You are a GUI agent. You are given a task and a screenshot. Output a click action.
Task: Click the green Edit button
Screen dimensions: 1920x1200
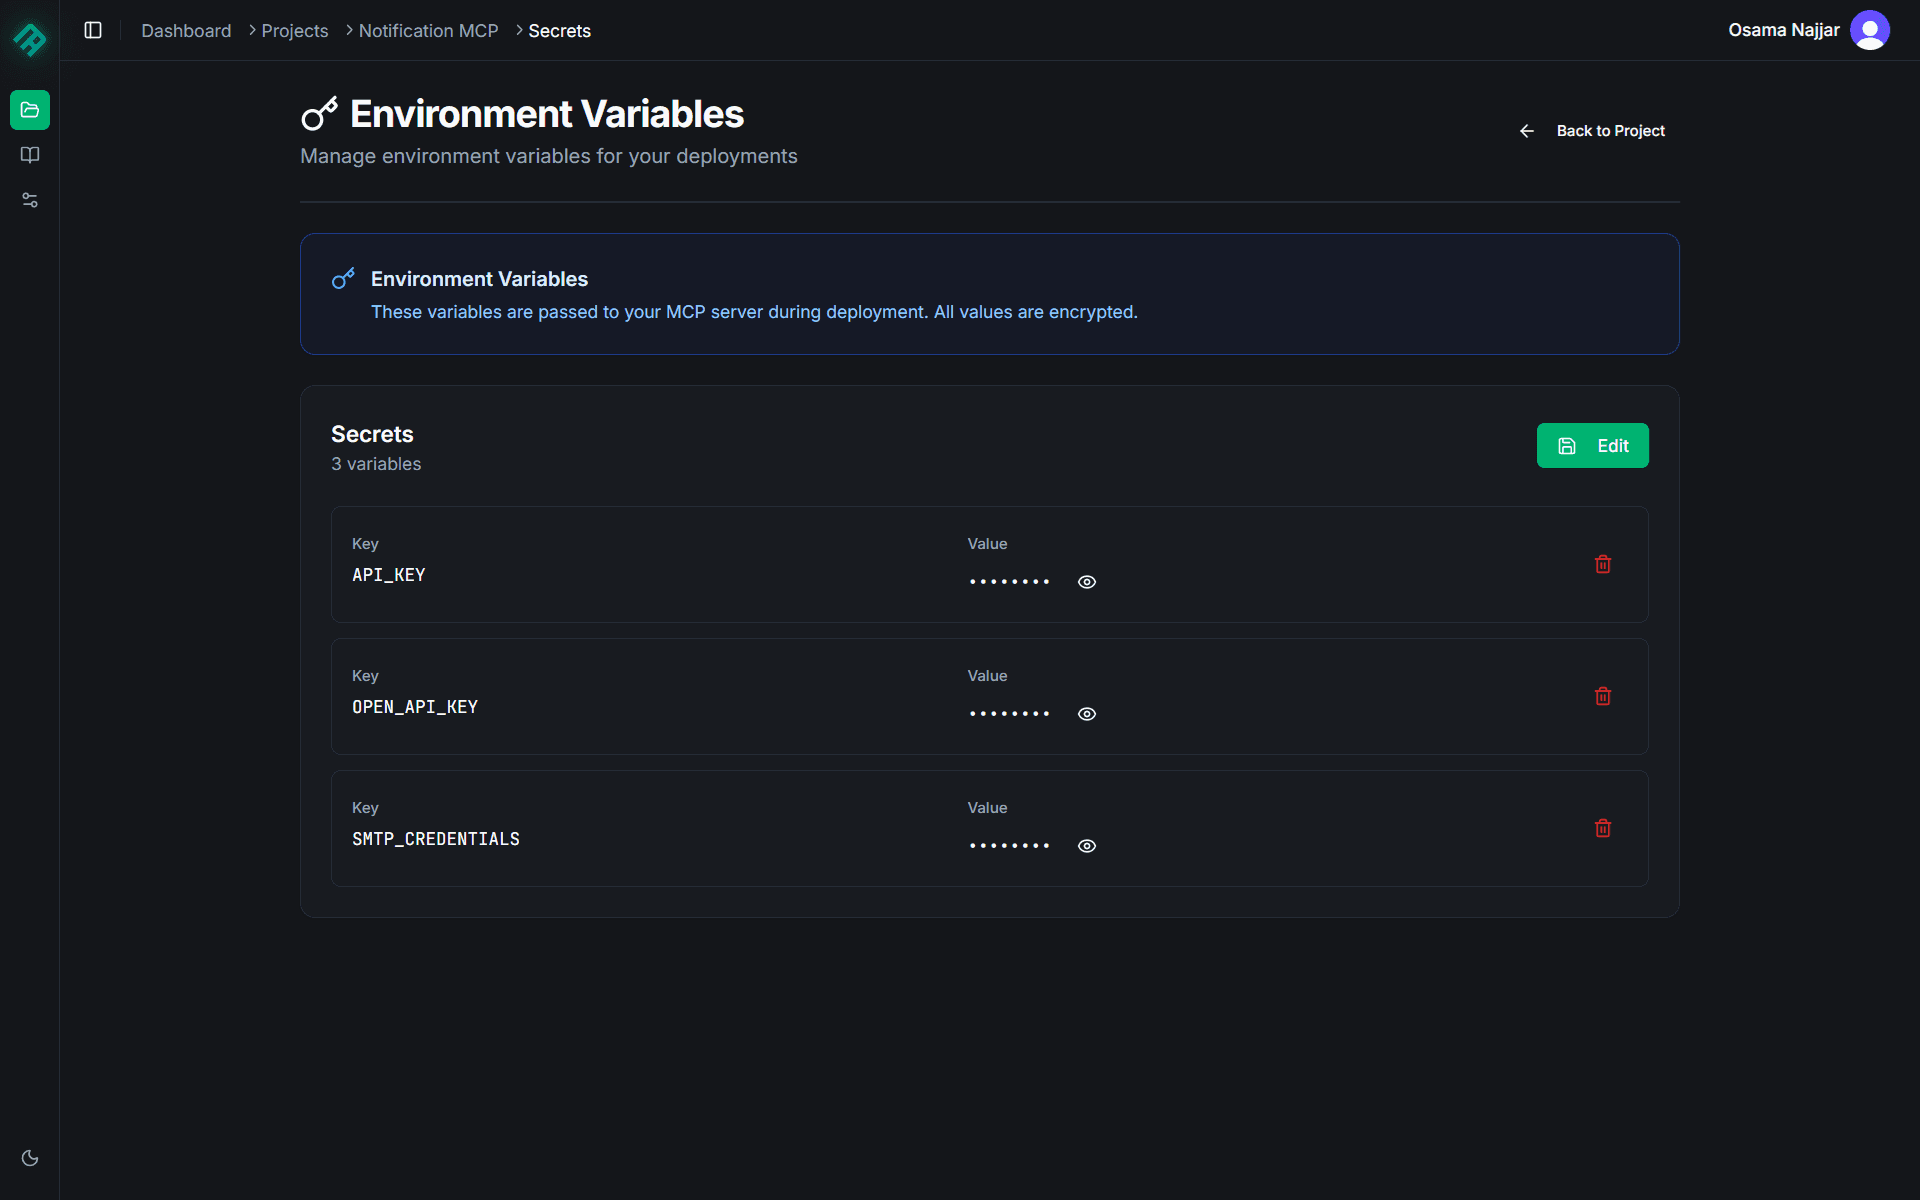(x=1592, y=446)
